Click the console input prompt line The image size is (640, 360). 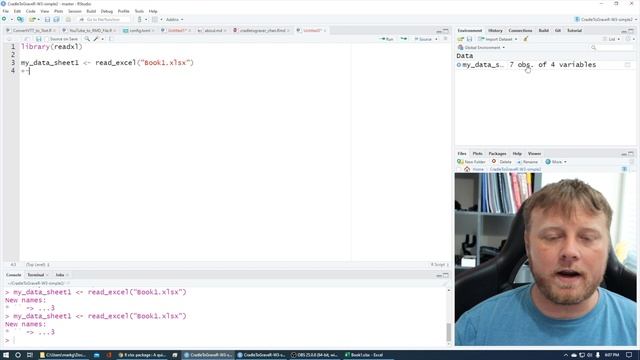224,340
